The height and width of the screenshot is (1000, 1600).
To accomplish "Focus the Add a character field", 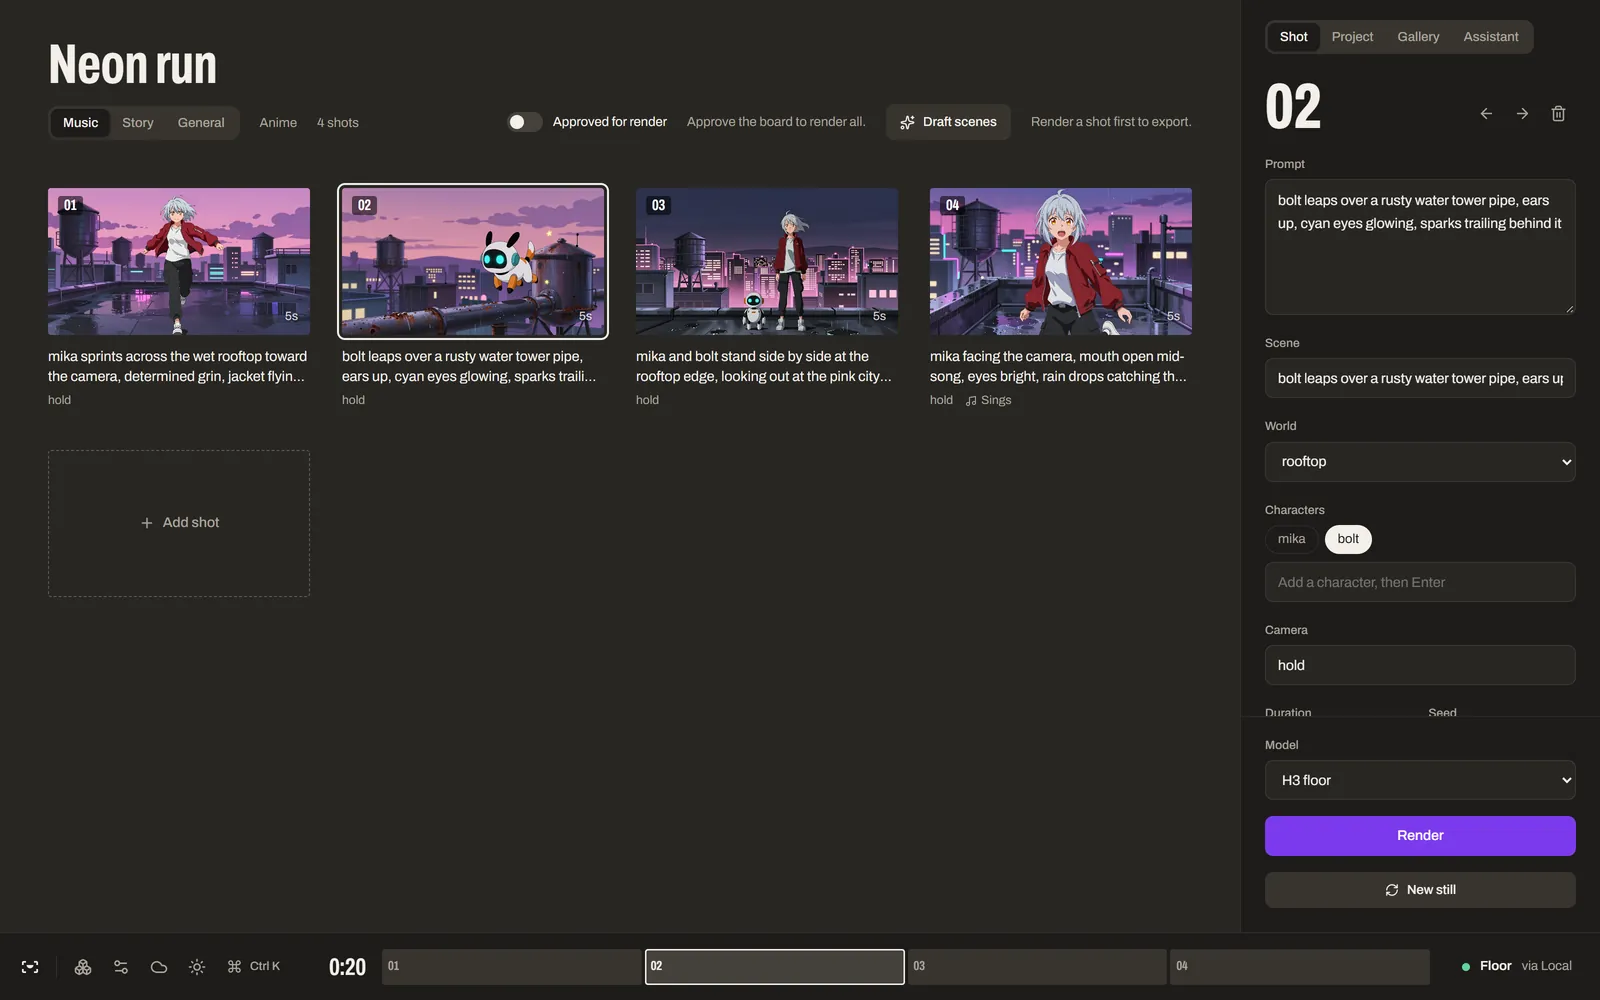I will [1420, 582].
